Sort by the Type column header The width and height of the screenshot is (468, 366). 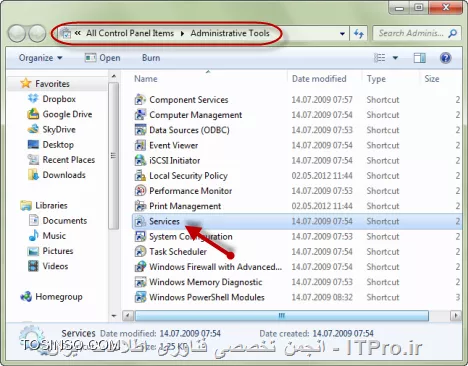(x=376, y=79)
